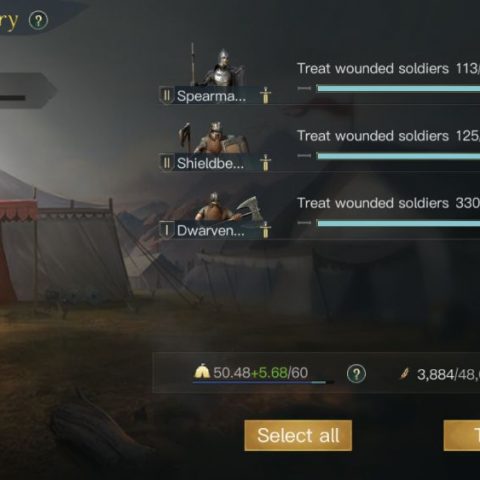This screenshot has width=480, height=480.
Task: Click the Select all button
Action: 298,435
